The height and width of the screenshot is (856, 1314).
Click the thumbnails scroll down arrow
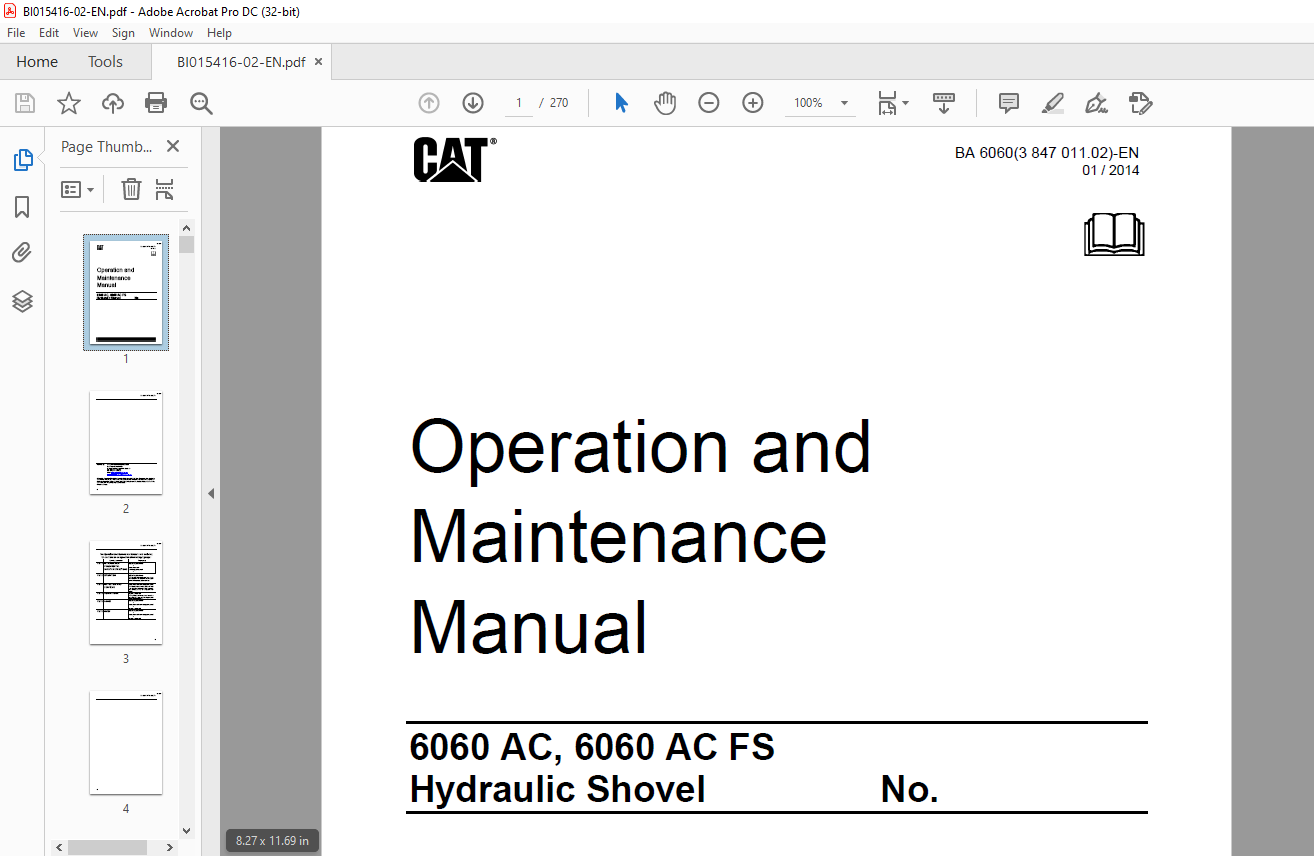[x=187, y=830]
